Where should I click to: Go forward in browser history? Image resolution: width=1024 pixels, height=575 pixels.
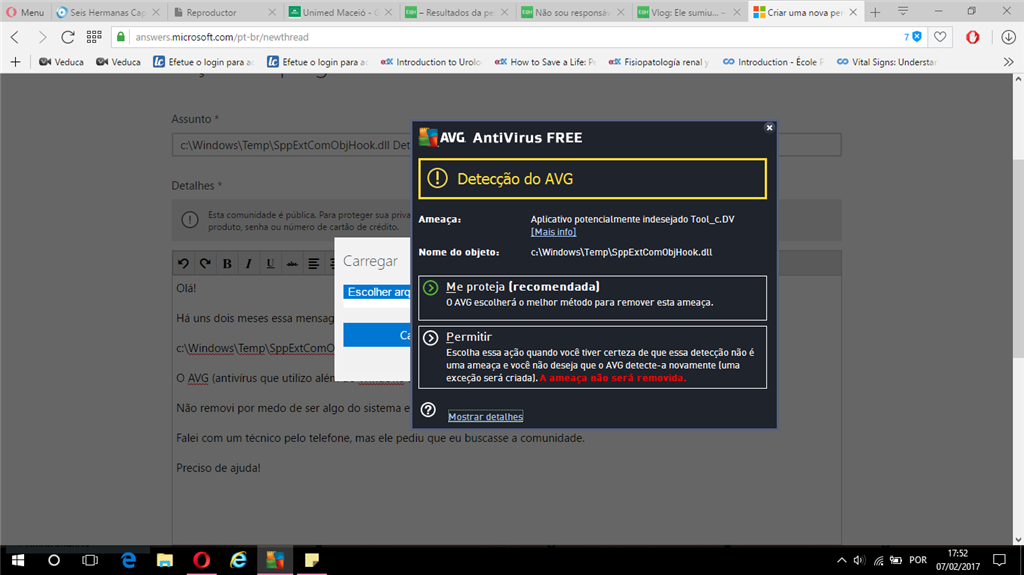click(42, 37)
